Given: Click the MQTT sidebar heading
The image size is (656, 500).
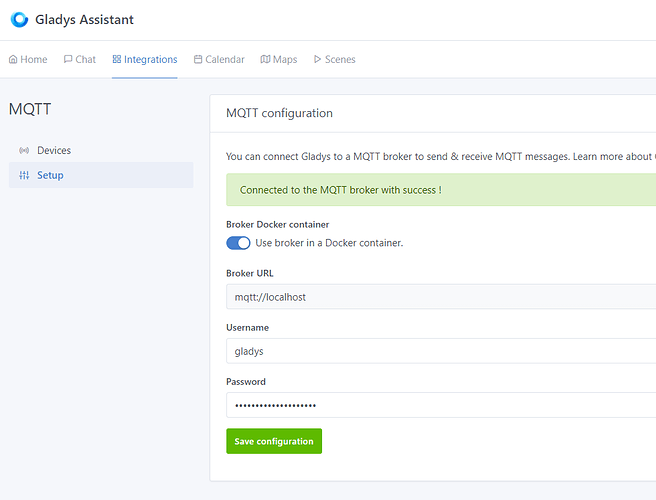Looking at the screenshot, I should 30,109.
